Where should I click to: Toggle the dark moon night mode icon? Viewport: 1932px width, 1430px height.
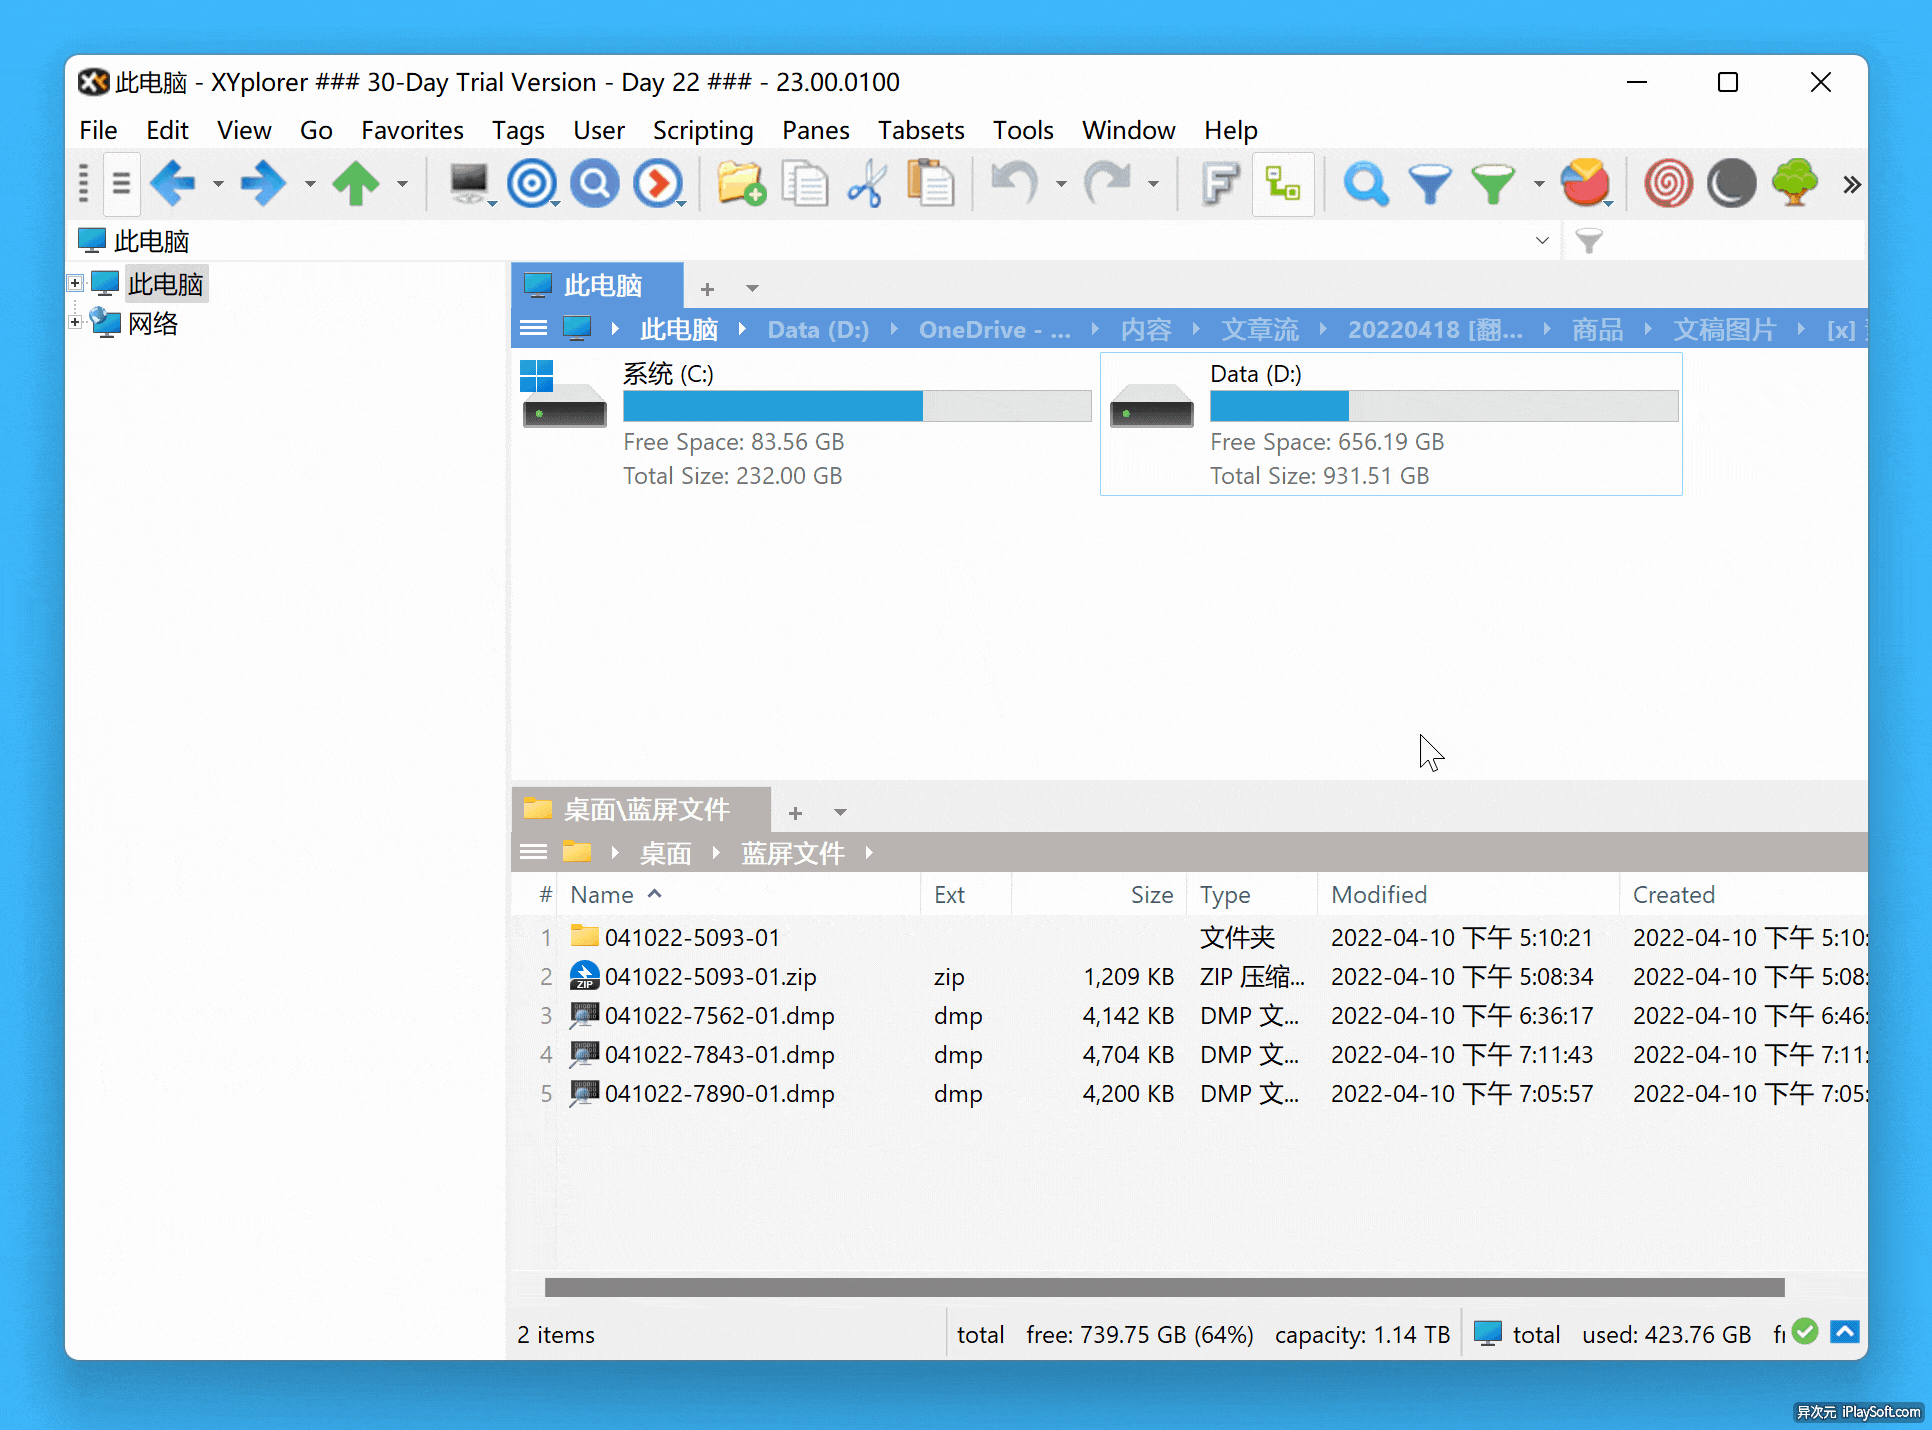coord(1731,184)
